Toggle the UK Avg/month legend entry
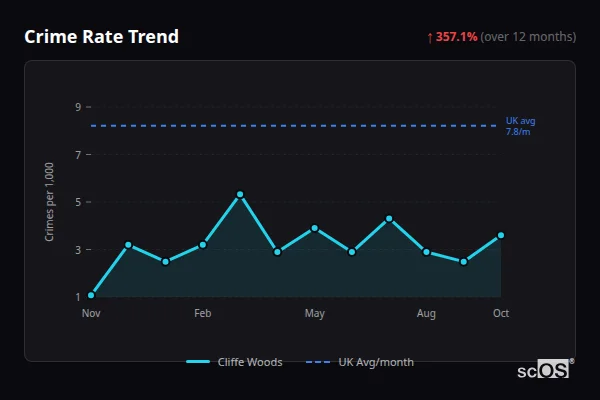The image size is (600, 400). pos(360,362)
